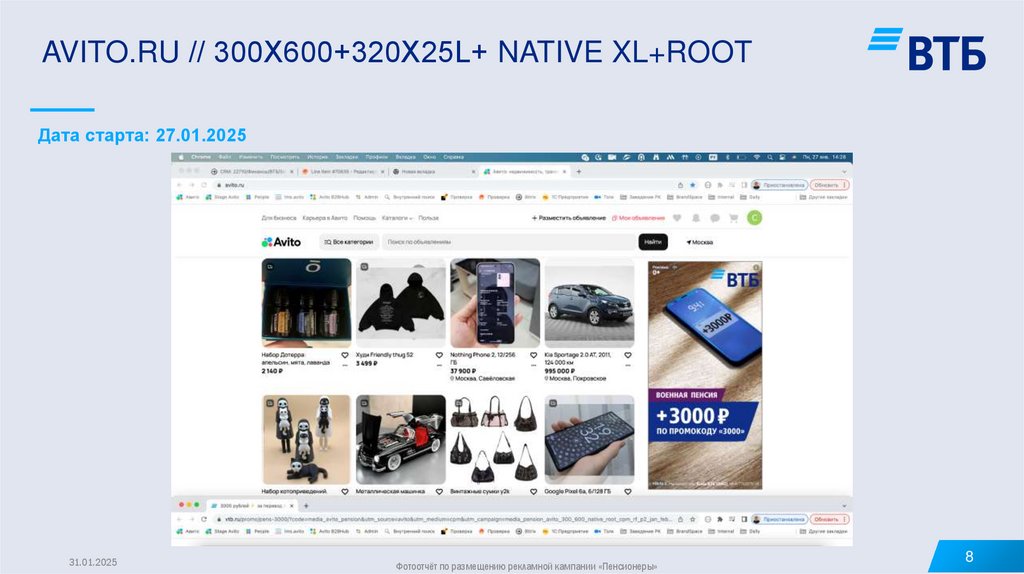The image size is (1024, 574).
Task: Open Другие закладки folder in avito.ru window
Action: [823, 197]
